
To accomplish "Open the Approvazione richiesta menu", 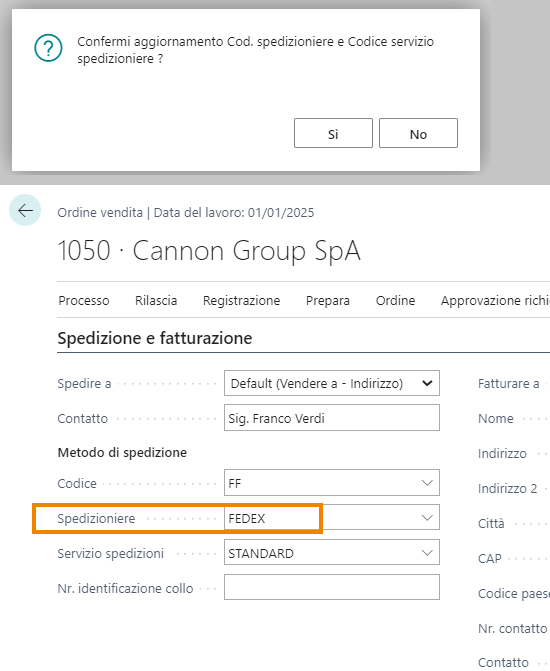I will [495, 300].
